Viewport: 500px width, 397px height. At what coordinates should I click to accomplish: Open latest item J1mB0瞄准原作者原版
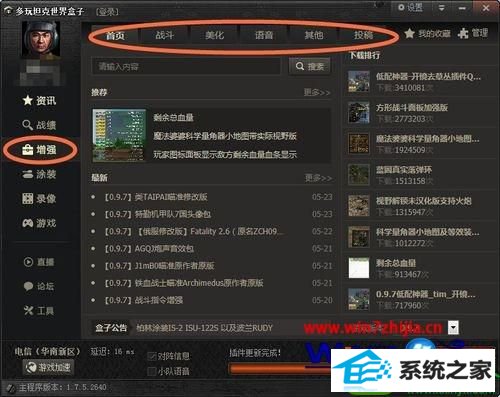(x=159, y=266)
